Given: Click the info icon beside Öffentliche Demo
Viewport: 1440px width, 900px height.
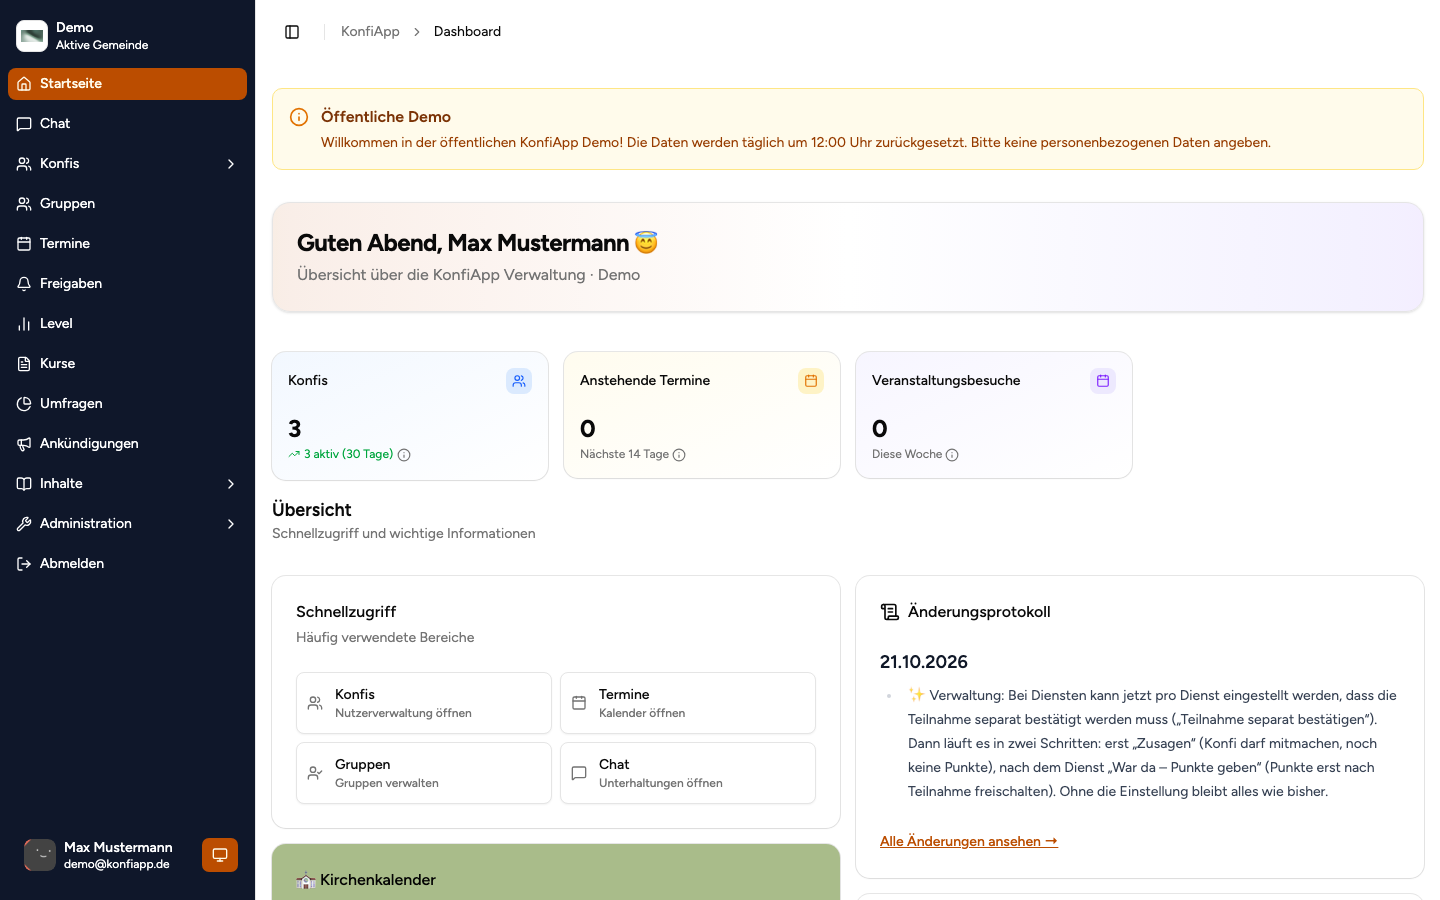Looking at the screenshot, I should point(299,117).
